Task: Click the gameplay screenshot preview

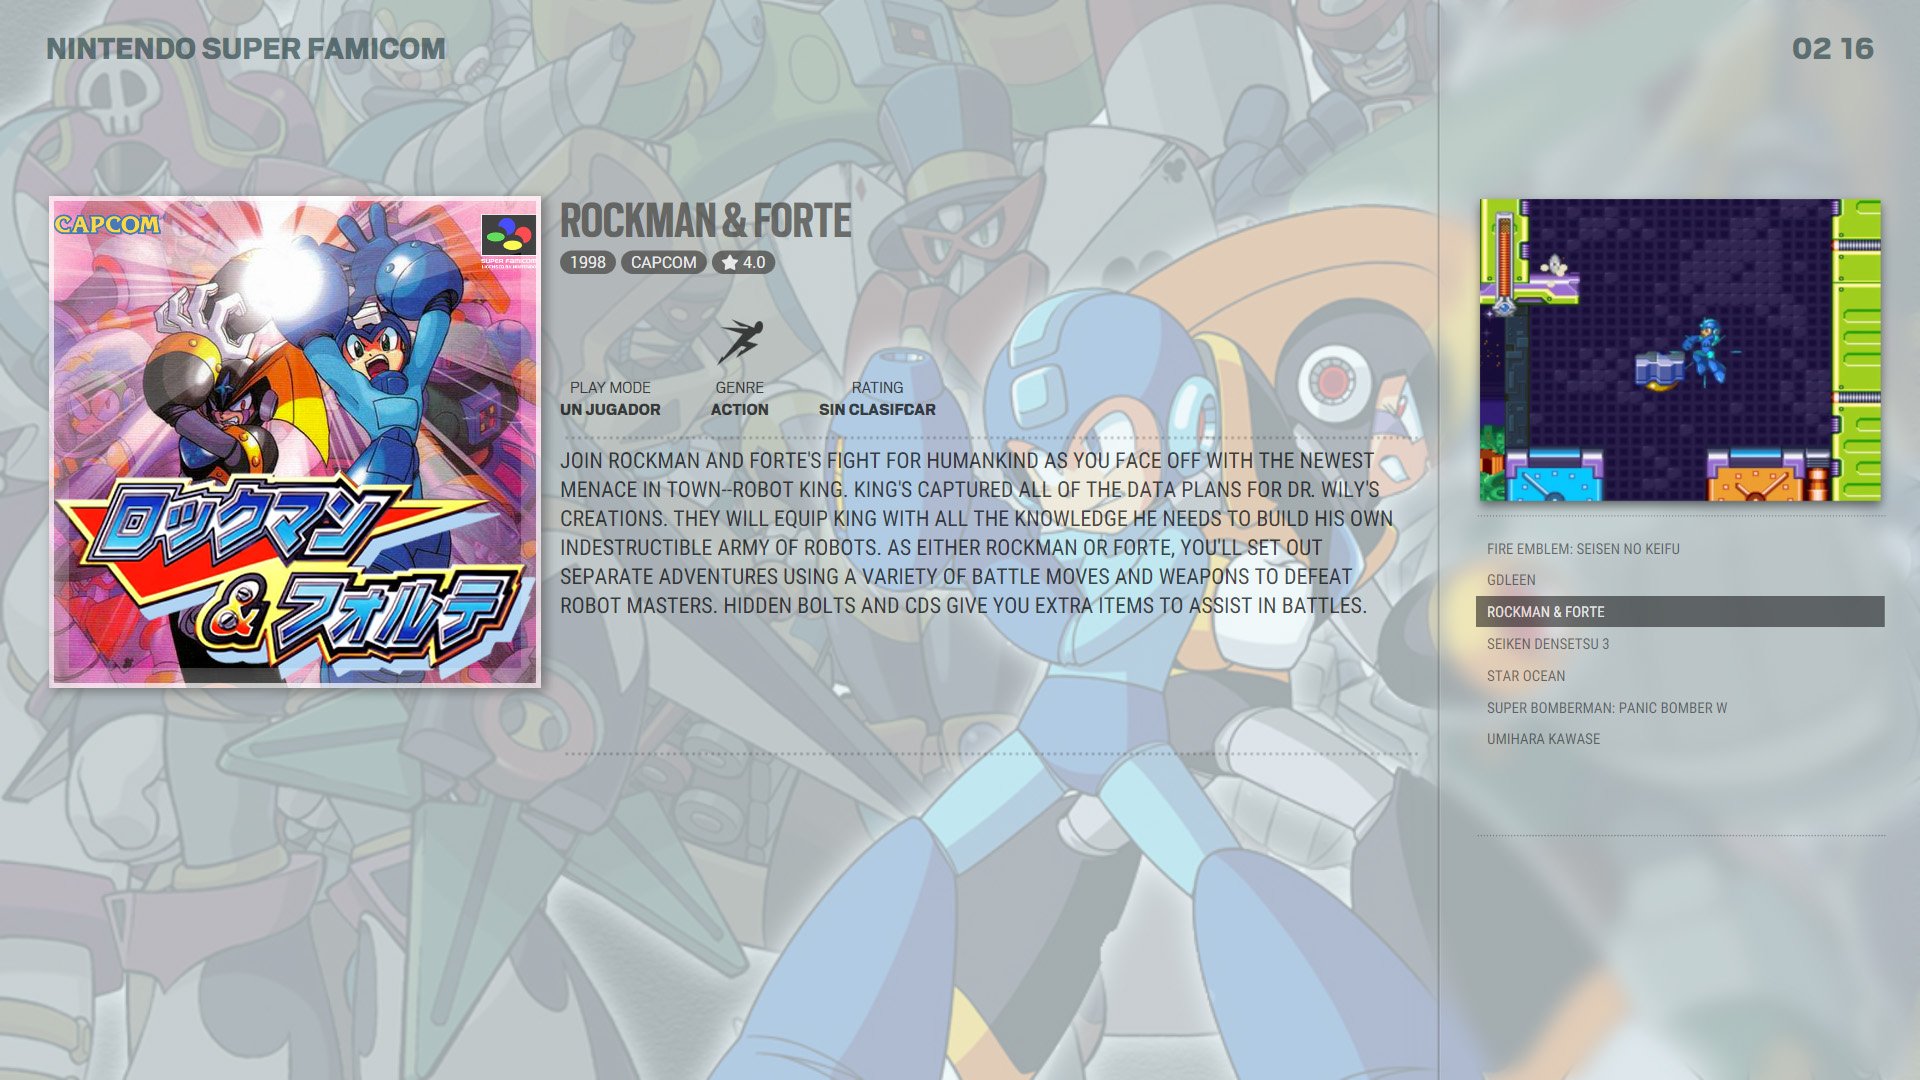Action: (x=1680, y=350)
